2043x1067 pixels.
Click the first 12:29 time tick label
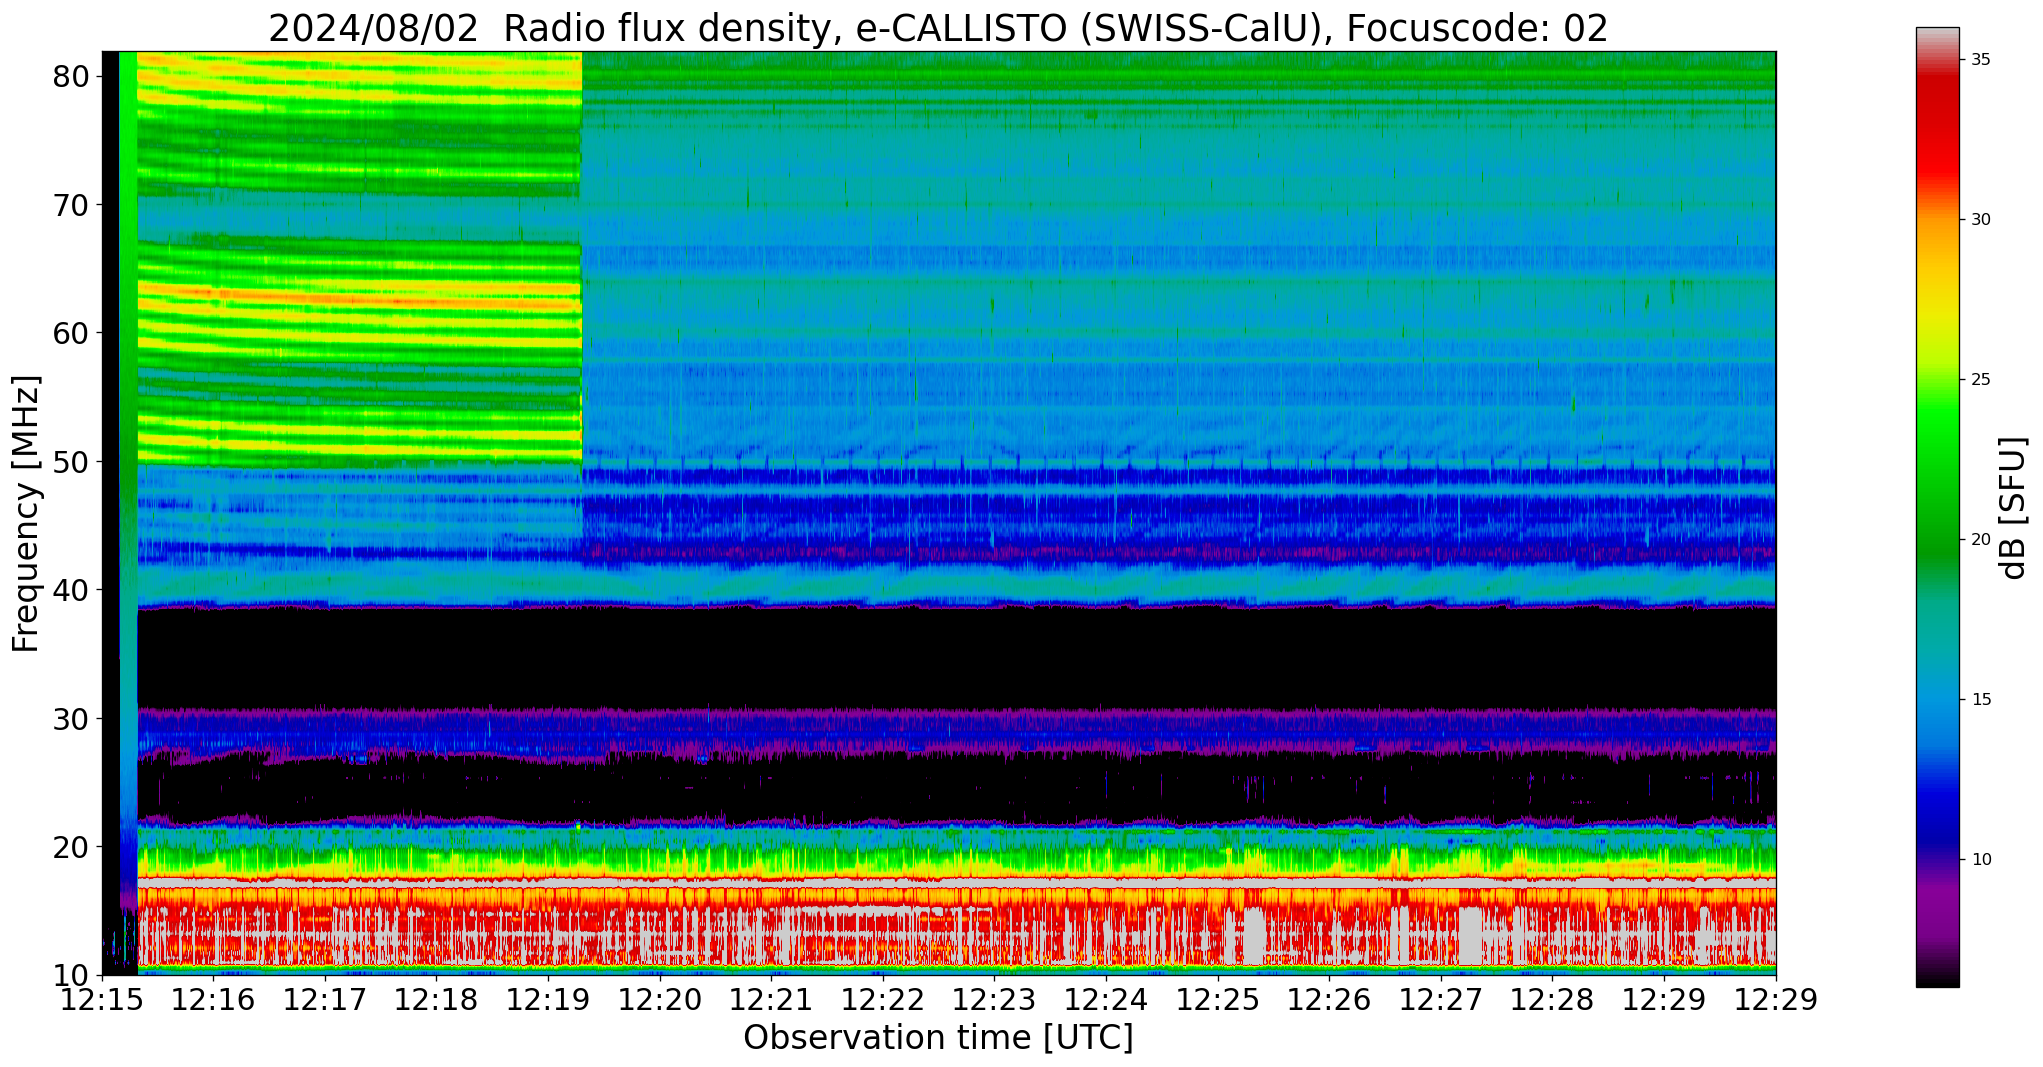pyautogui.click(x=1664, y=1000)
